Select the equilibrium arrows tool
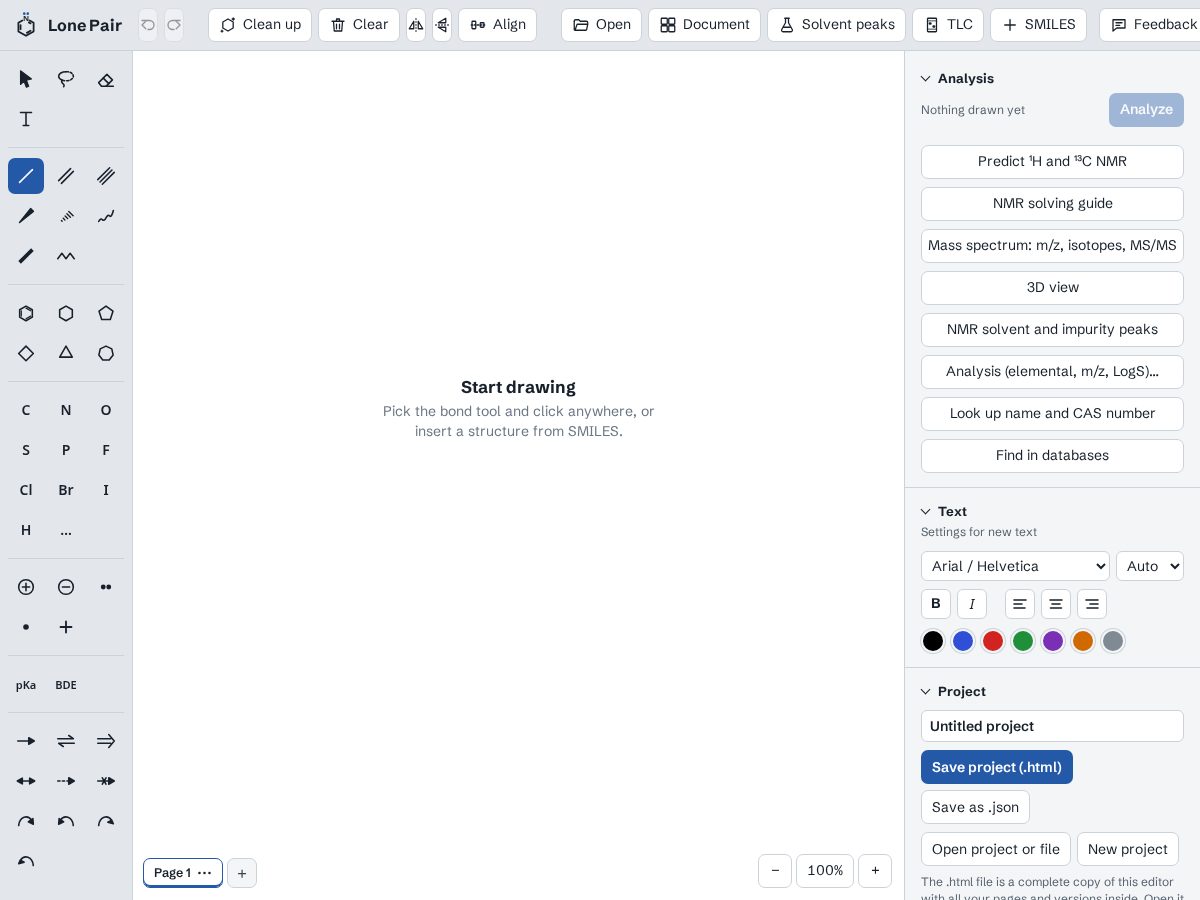This screenshot has width=1200, height=900. coord(66,741)
